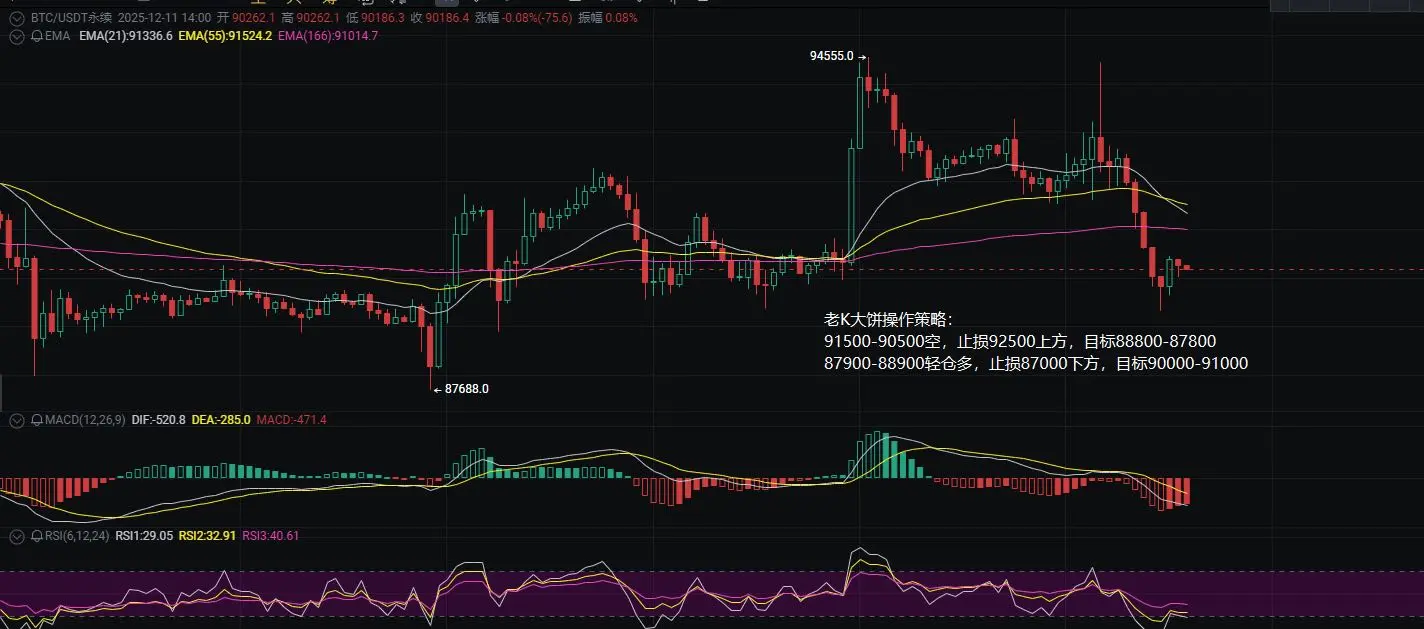Click the low price 低 90186.3
This screenshot has height=629, width=1424.
[375, 18]
